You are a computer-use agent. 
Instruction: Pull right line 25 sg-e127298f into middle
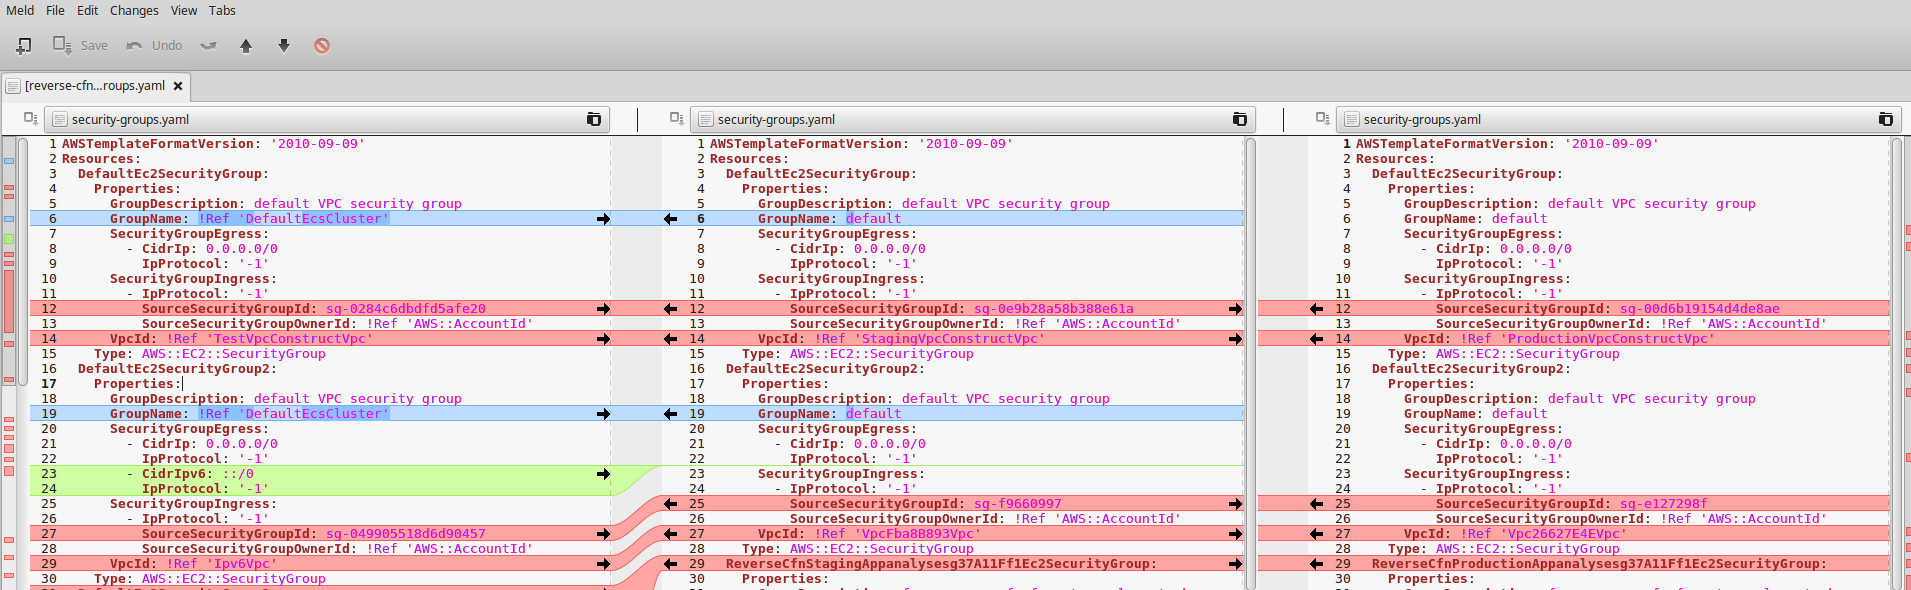[1316, 504]
